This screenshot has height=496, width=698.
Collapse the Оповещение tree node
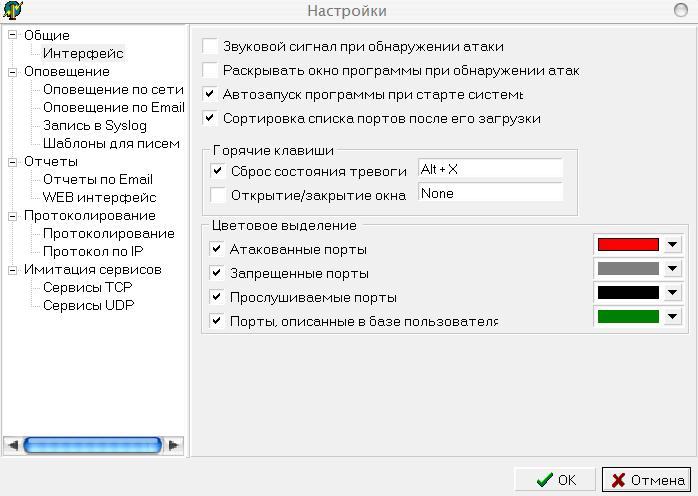(x=12, y=72)
